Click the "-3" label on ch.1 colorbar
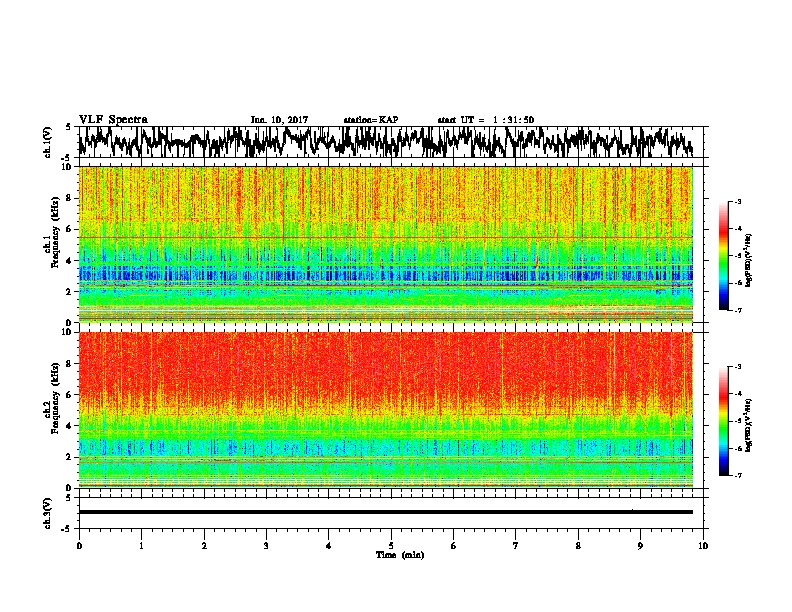This screenshot has height=612, width=792. [738, 201]
